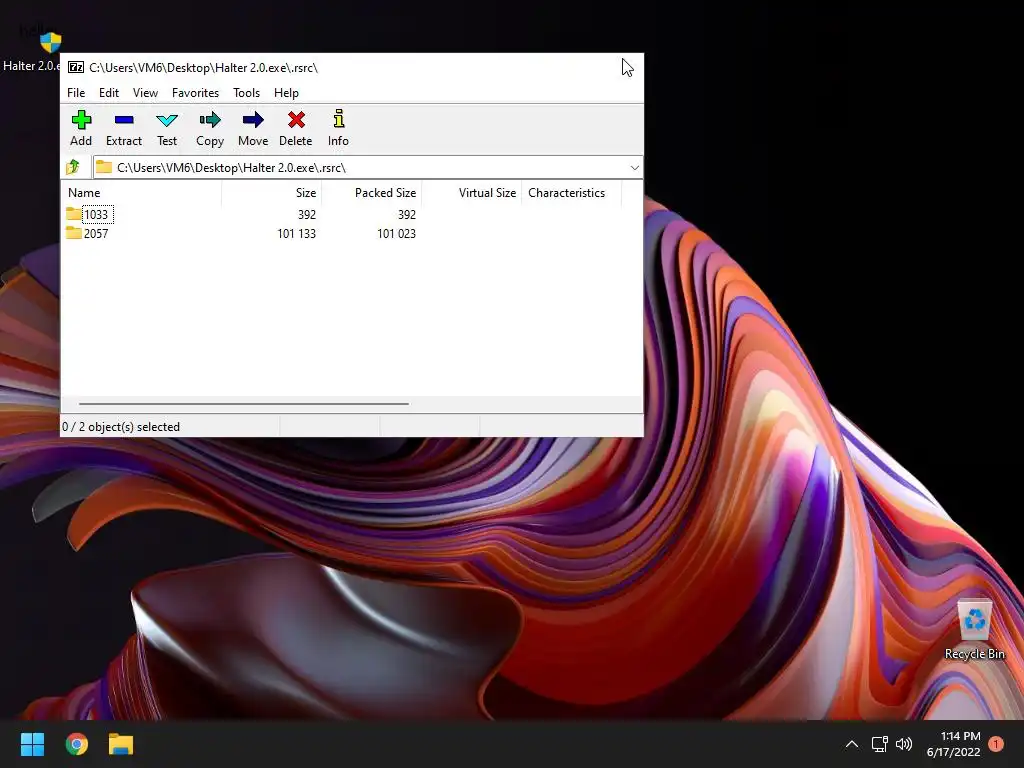The height and width of the screenshot is (768, 1024).
Task: Click size value 101 133
Action: (296, 233)
